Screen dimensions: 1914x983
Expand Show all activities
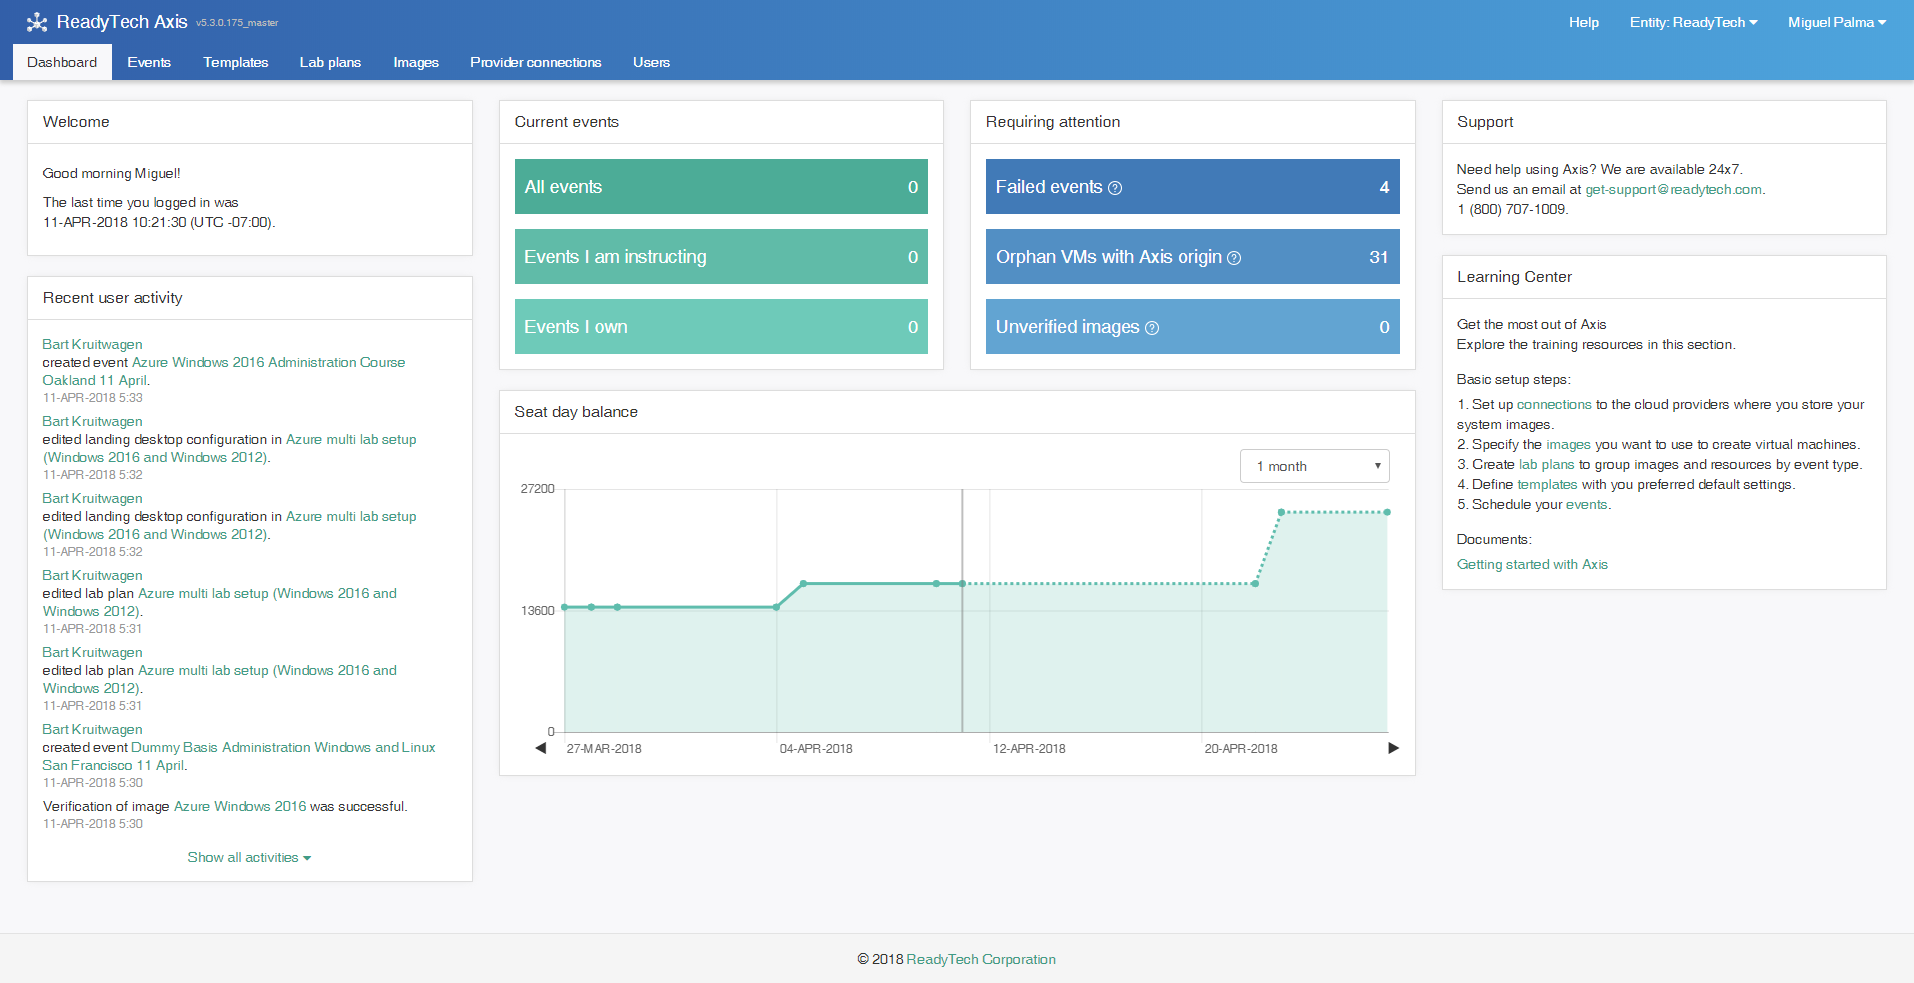click(249, 857)
